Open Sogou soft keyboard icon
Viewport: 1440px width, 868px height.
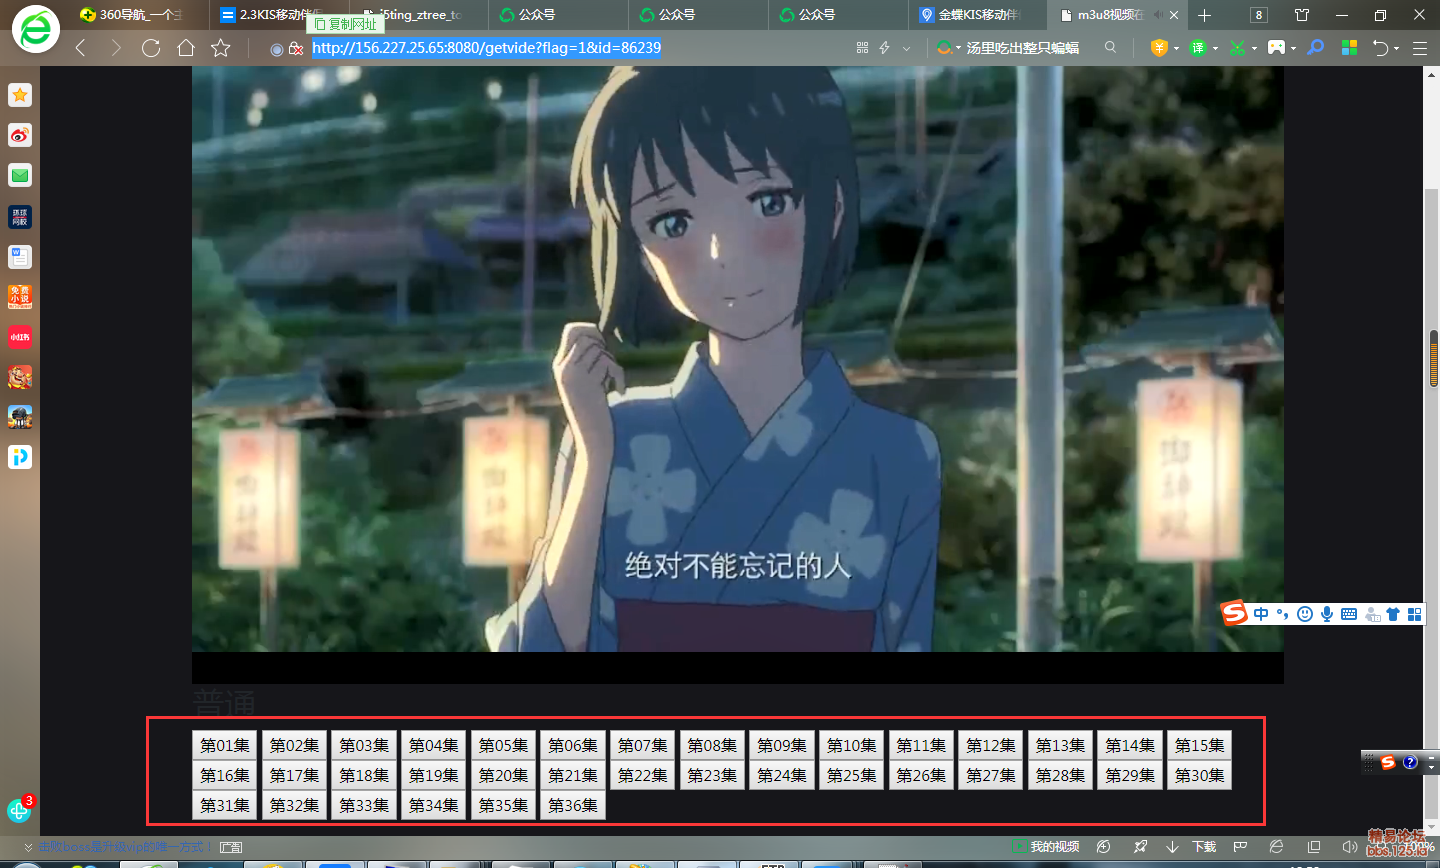pos(1349,614)
